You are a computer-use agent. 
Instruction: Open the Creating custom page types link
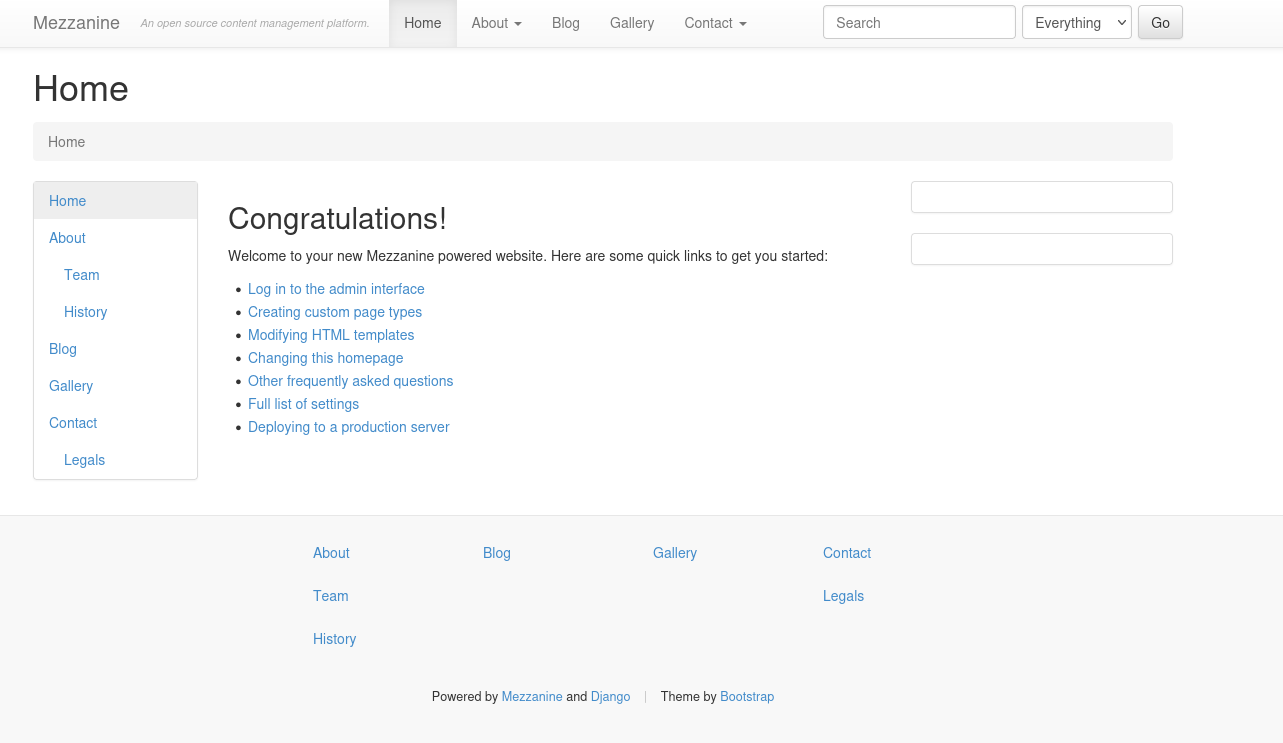[x=334, y=312]
